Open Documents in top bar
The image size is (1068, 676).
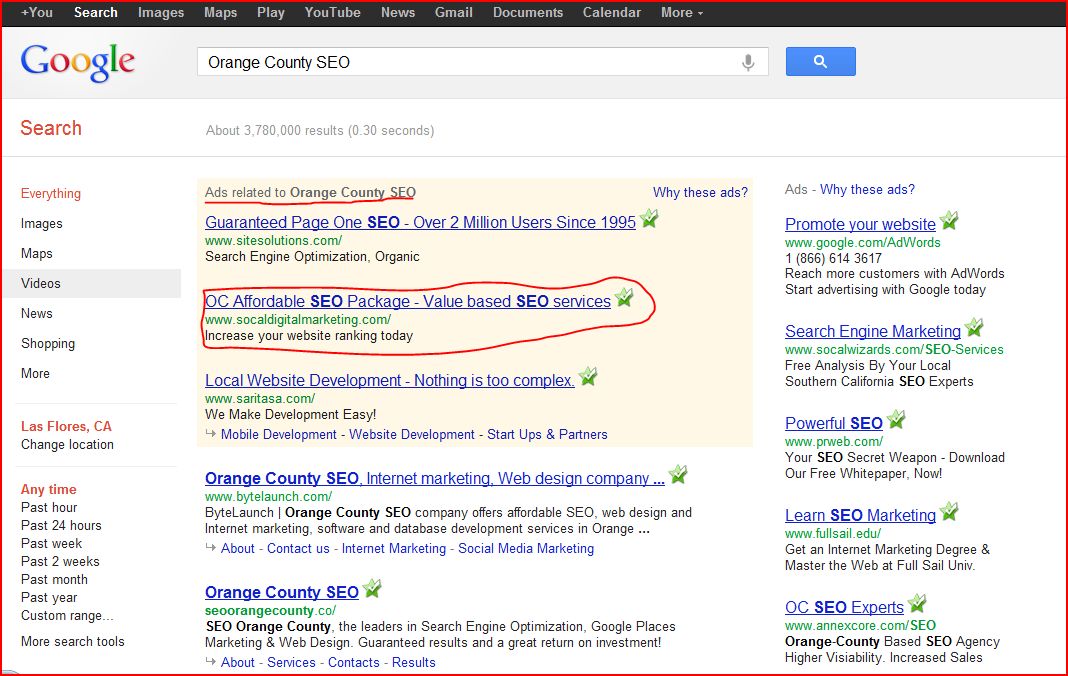point(528,12)
